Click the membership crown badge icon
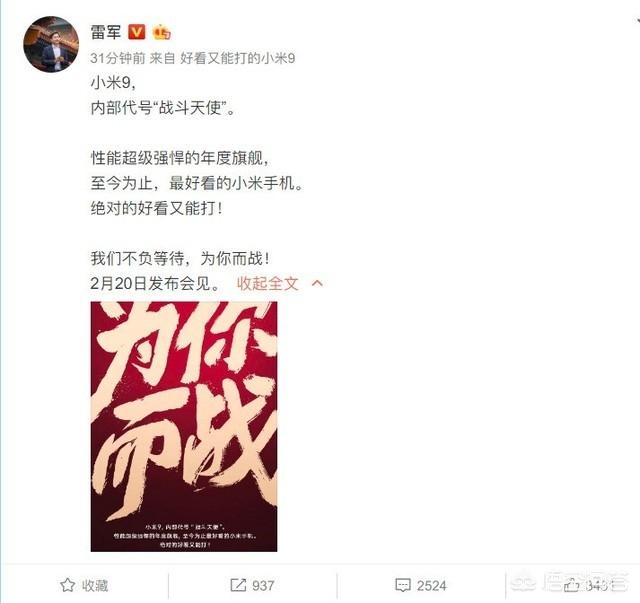The width and height of the screenshot is (640, 603). click(162, 32)
